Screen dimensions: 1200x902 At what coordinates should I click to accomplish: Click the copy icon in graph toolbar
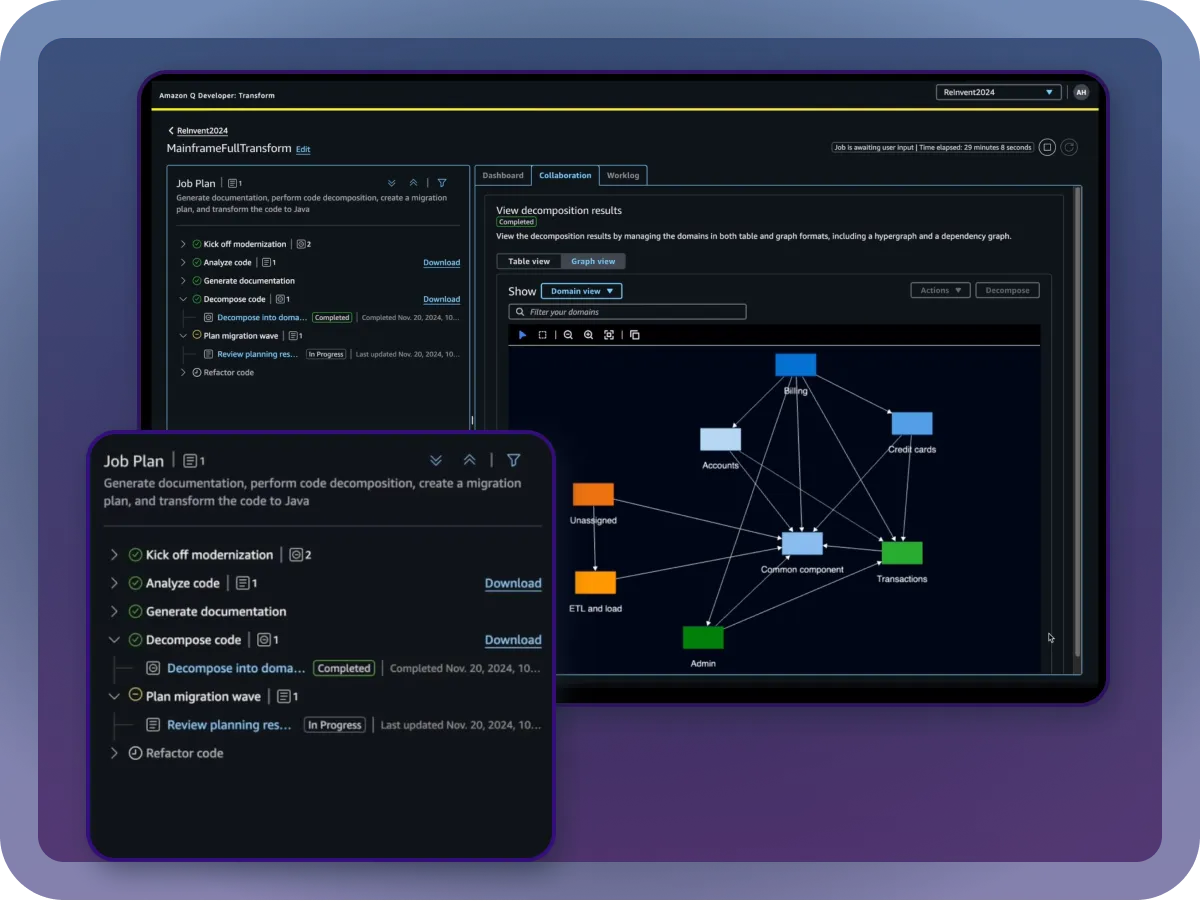[634, 335]
